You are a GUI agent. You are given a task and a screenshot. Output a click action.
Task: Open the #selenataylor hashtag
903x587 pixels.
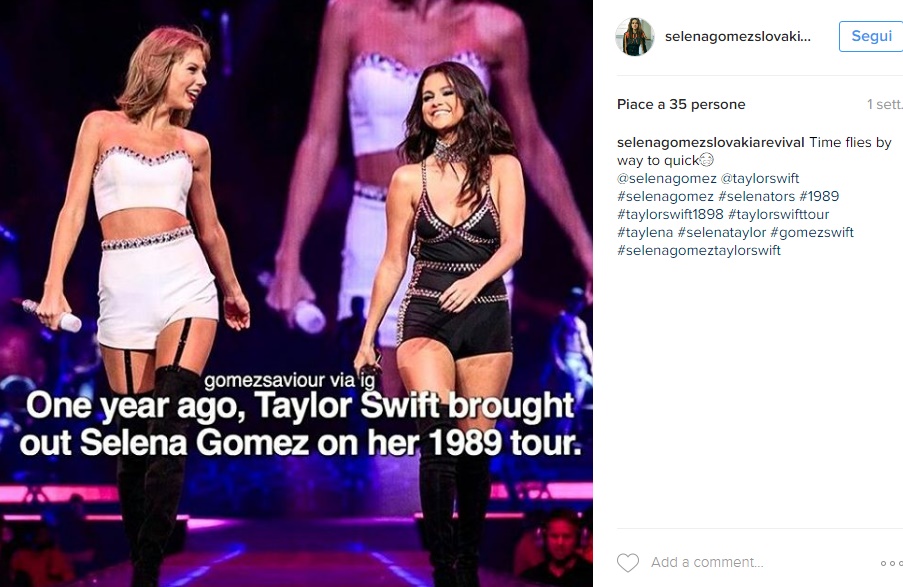pos(722,232)
